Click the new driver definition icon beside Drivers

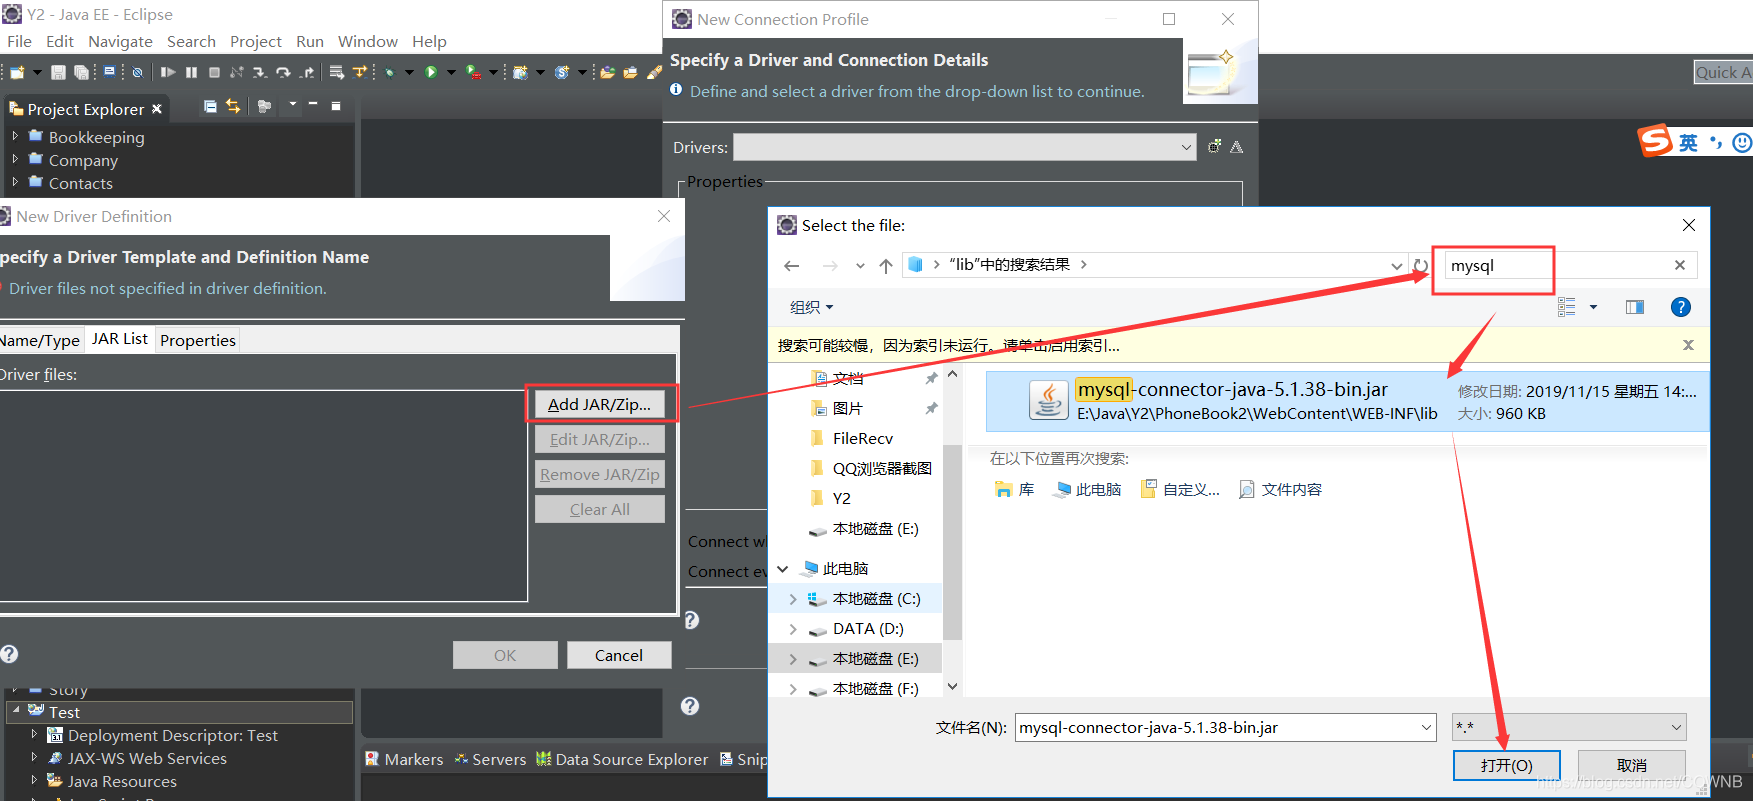[1214, 146]
